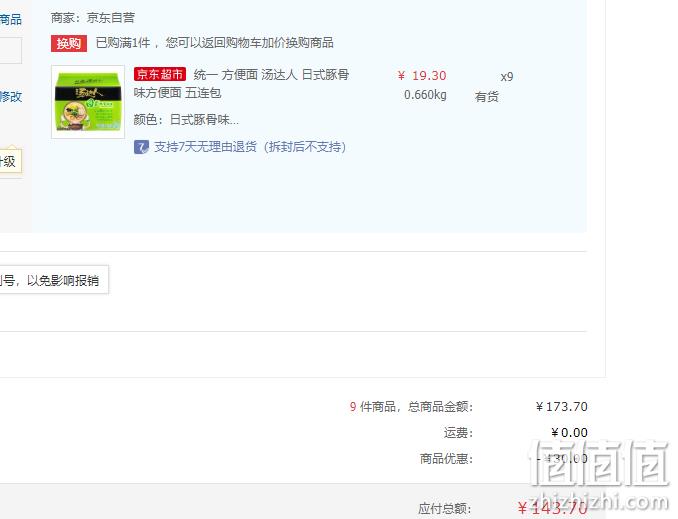Click the 级 tooltip bubble on left
678x519 pixels.
11,162
